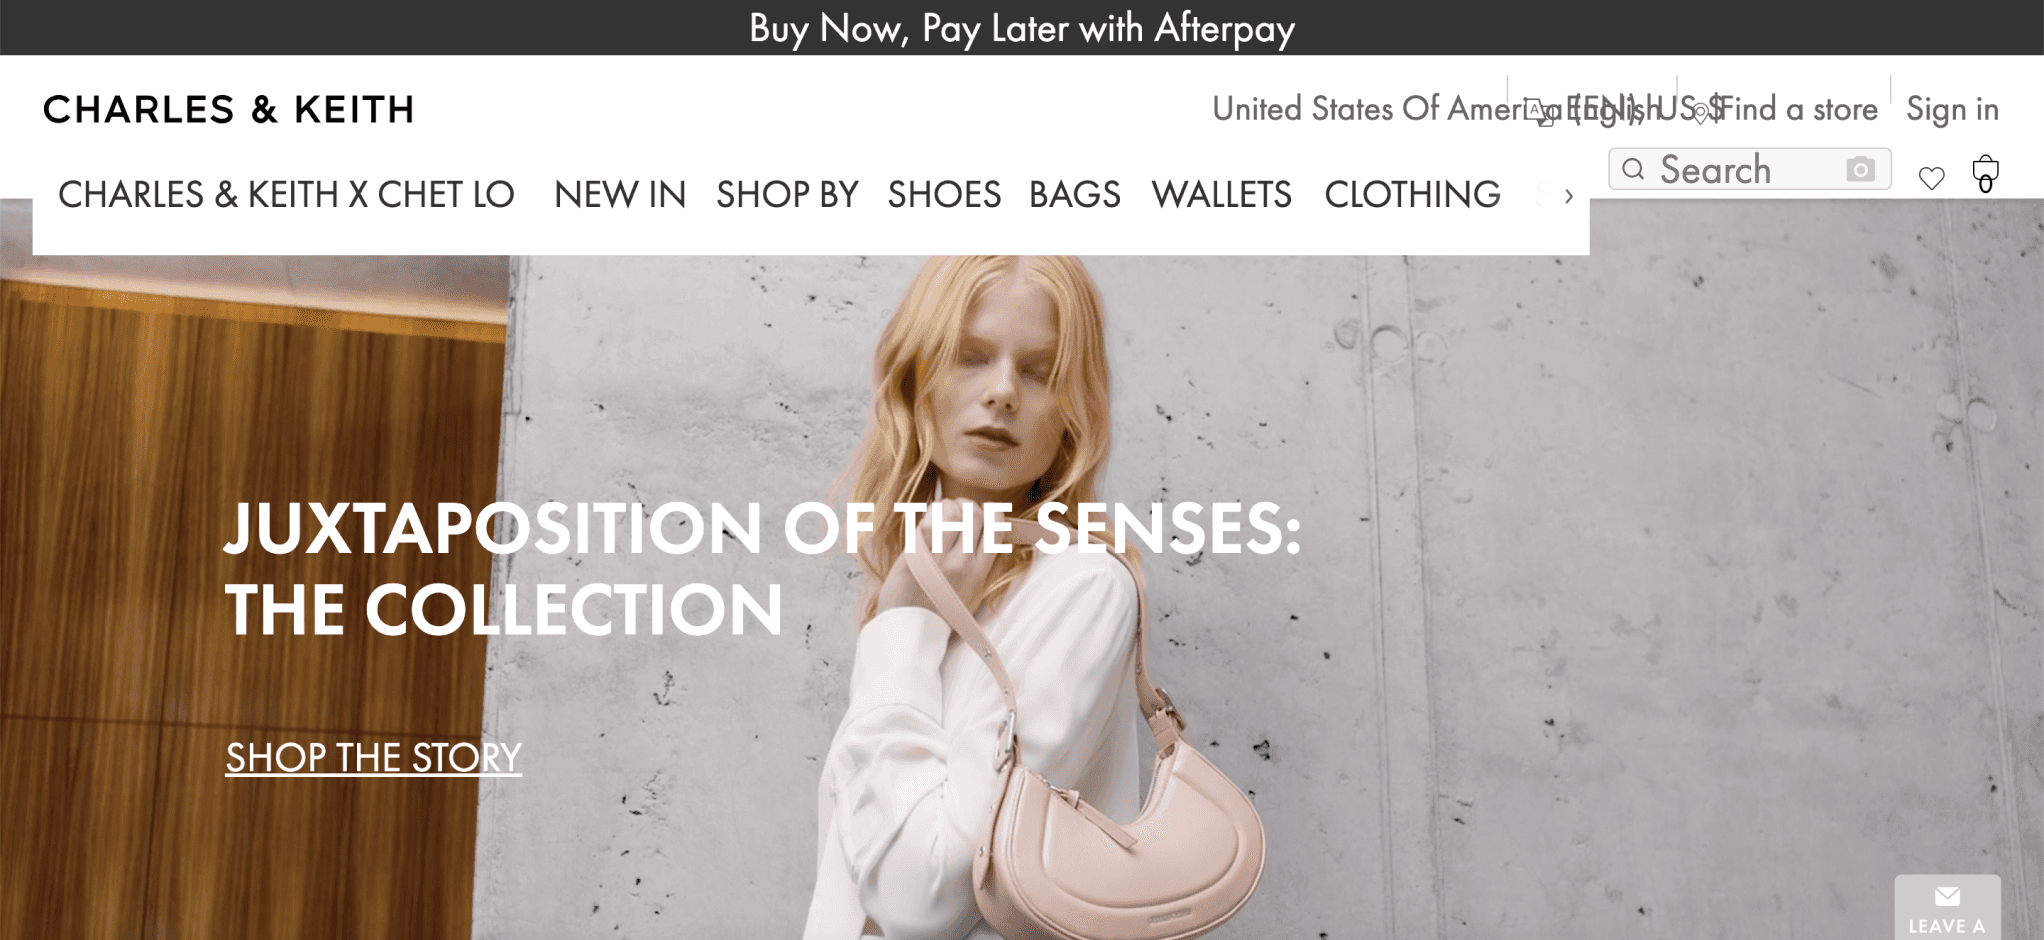
Task: Click the magnifying glass search icon
Action: 1633,169
